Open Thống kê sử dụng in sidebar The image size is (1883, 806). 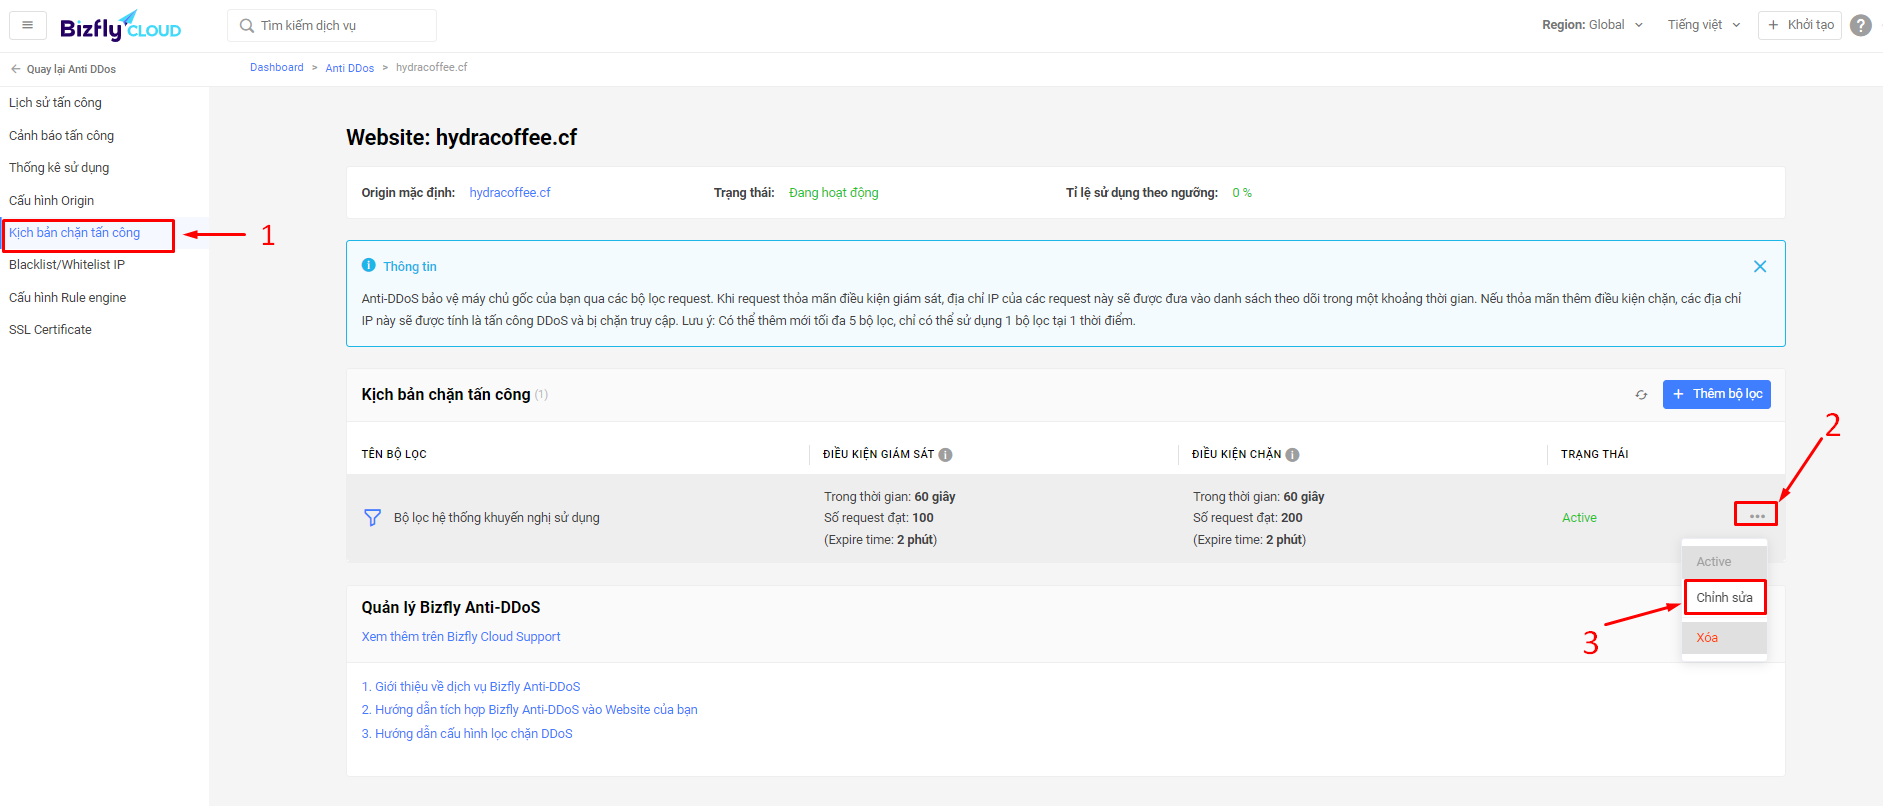point(59,168)
